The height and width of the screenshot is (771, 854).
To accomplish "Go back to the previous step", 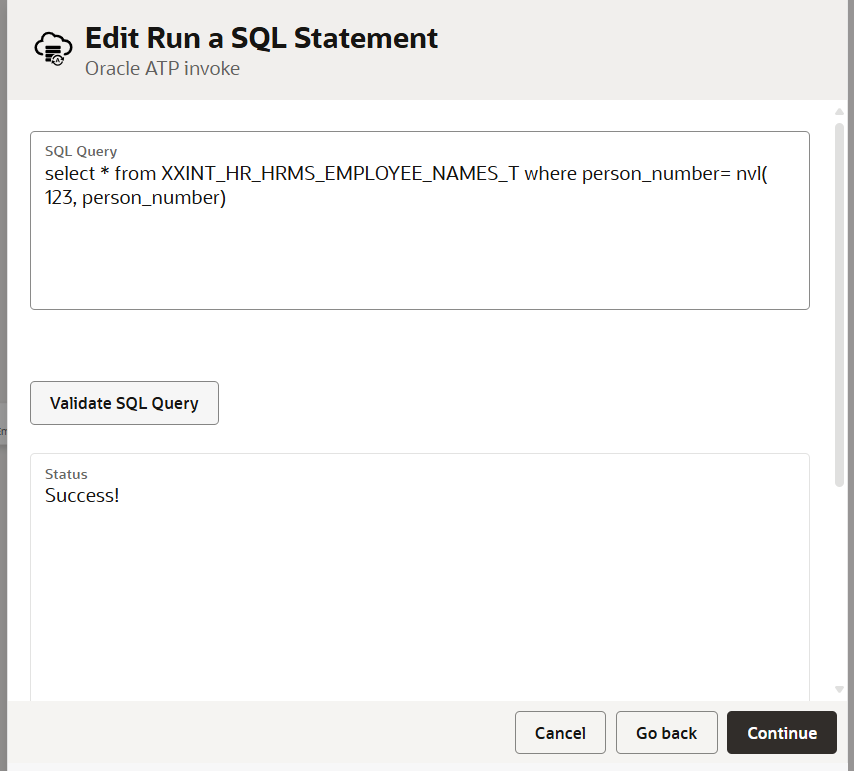I will coord(666,732).
